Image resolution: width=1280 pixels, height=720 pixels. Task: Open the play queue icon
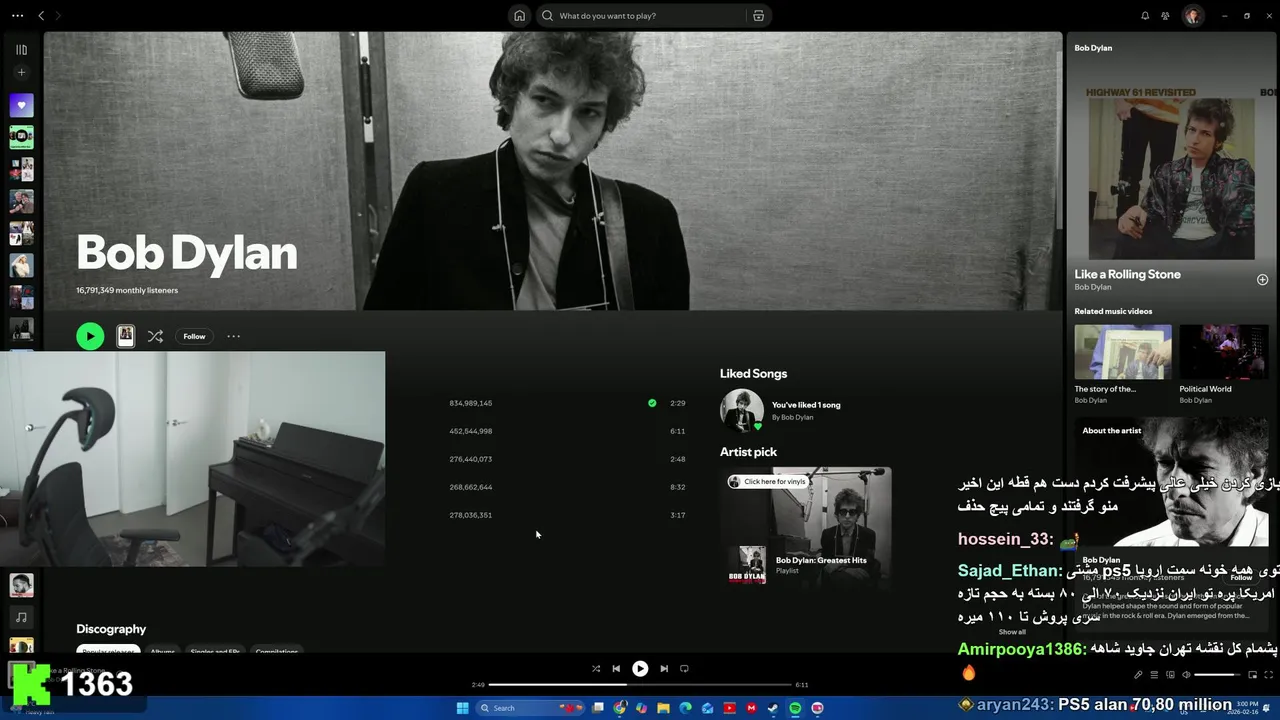point(1154,674)
